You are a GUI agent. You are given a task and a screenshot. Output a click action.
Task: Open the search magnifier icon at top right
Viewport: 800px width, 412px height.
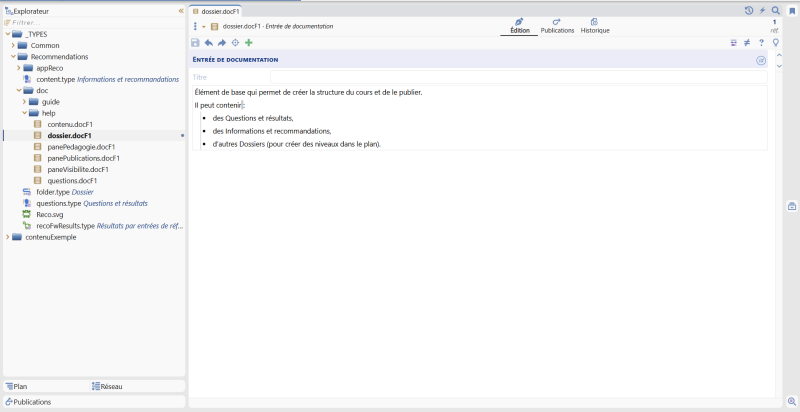pyautogui.click(x=776, y=10)
